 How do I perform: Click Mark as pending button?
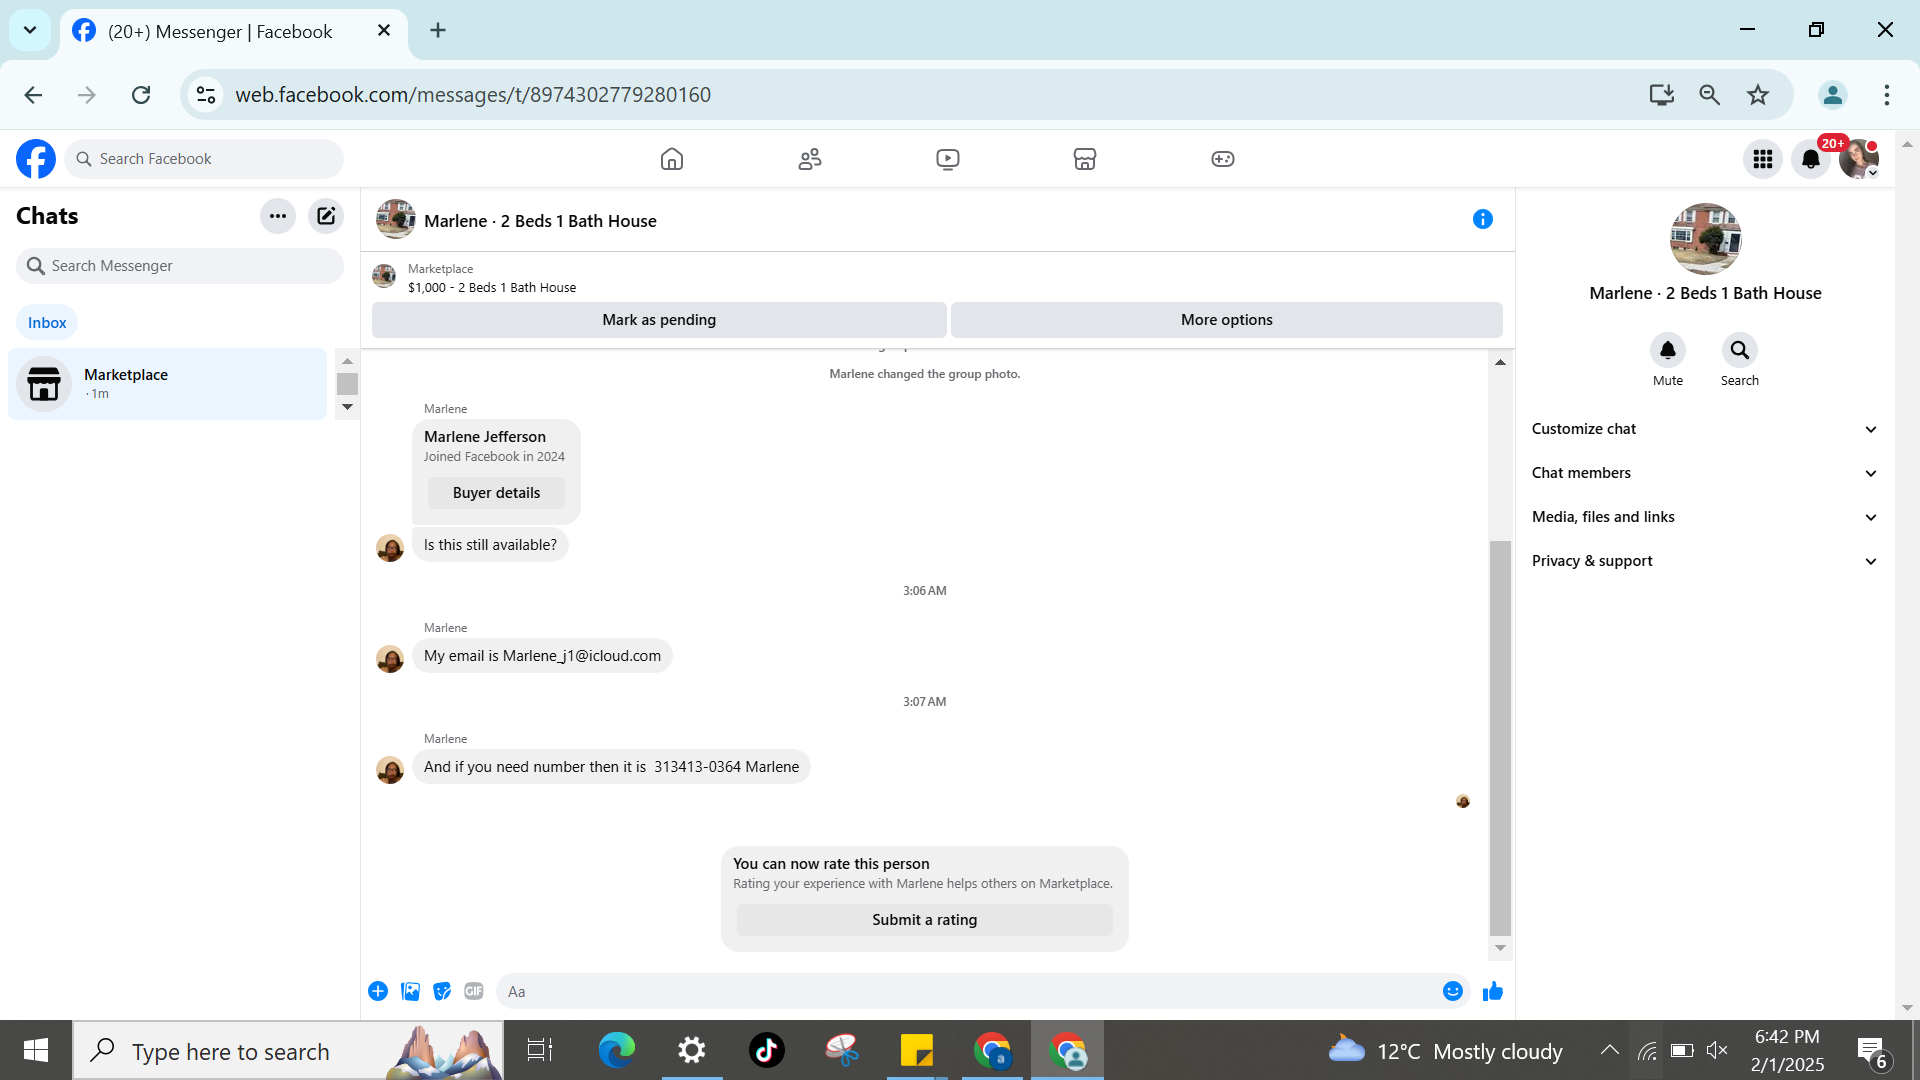pyautogui.click(x=659, y=320)
